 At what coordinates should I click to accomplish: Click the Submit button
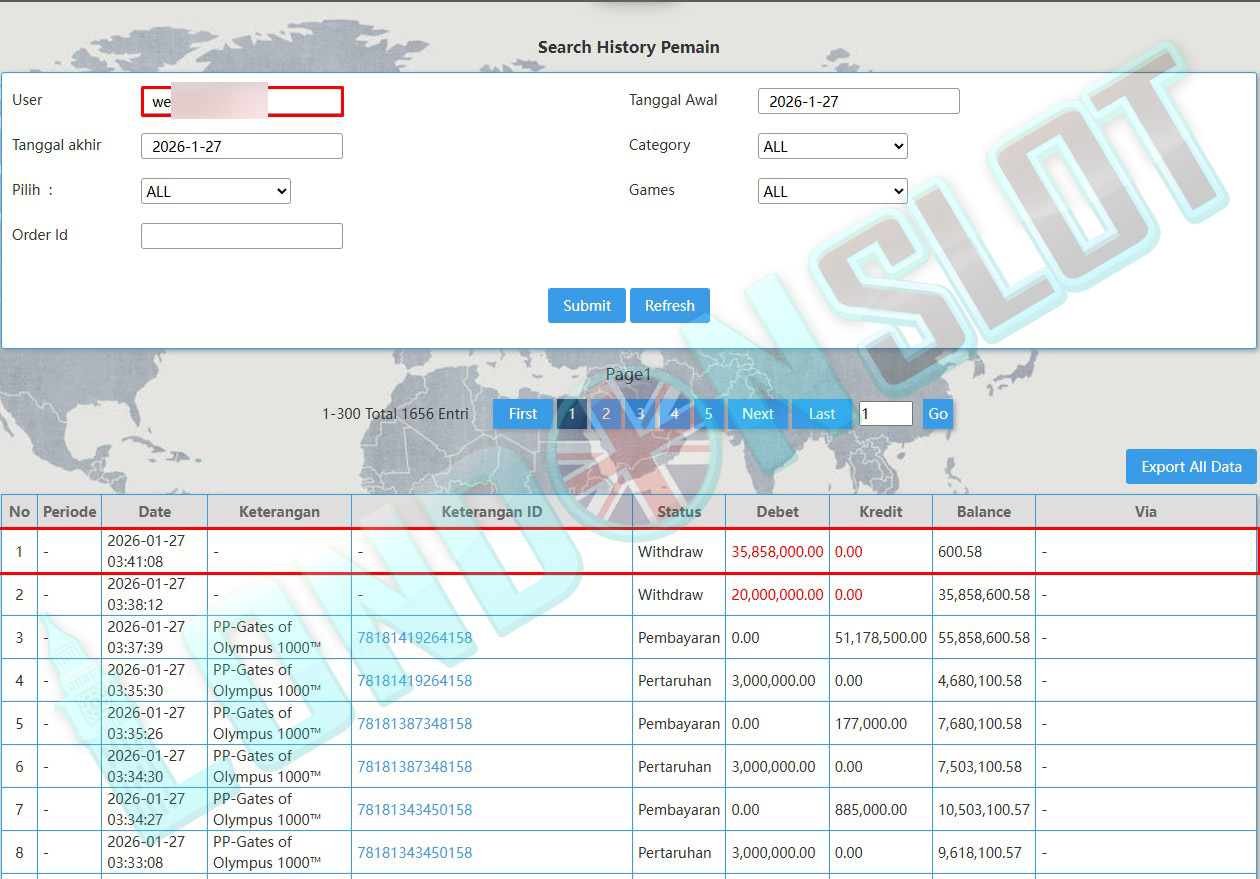[586, 306]
